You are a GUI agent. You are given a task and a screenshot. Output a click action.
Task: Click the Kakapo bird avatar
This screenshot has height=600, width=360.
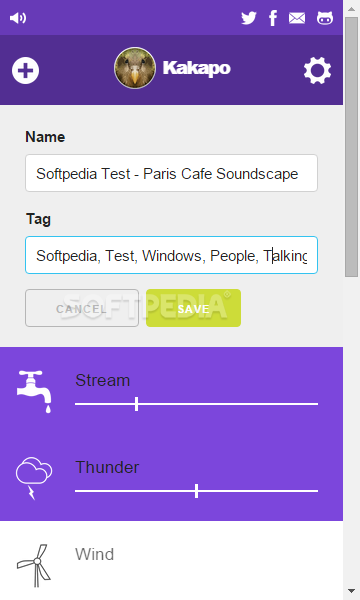coord(135,68)
